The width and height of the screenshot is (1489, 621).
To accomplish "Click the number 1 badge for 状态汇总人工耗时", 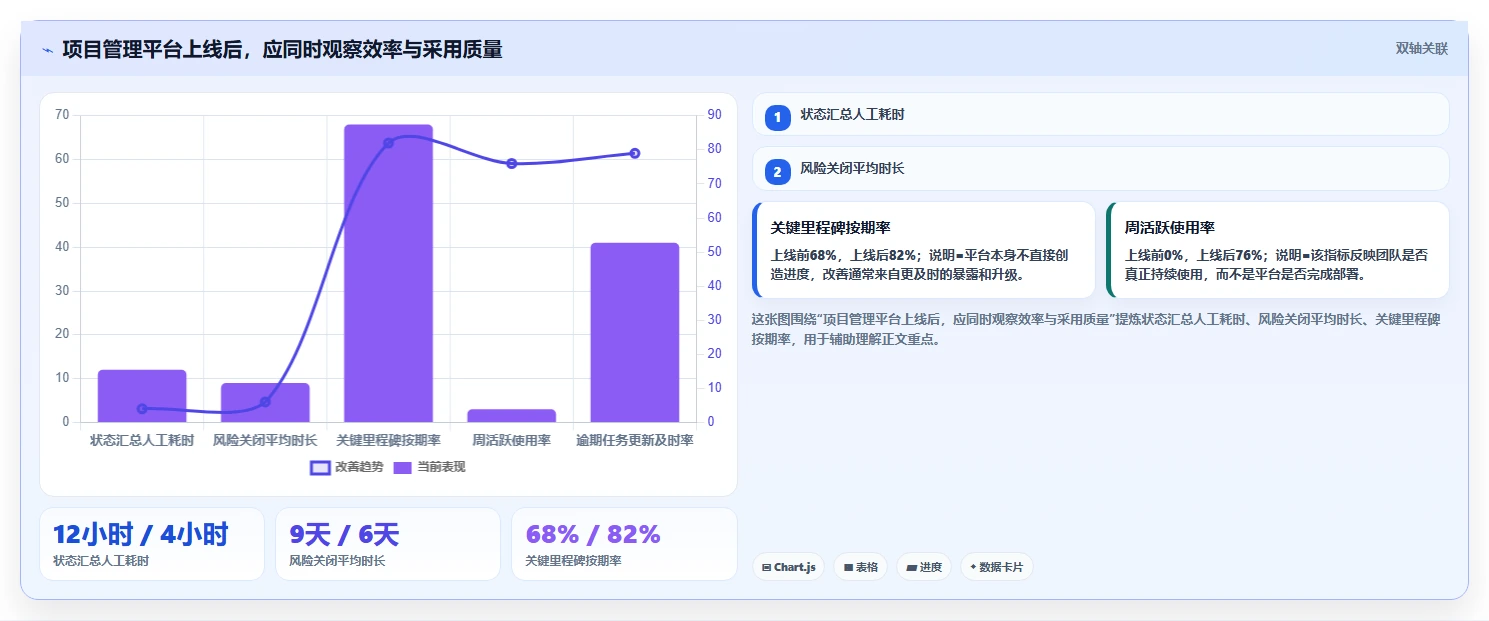I will pos(777,117).
